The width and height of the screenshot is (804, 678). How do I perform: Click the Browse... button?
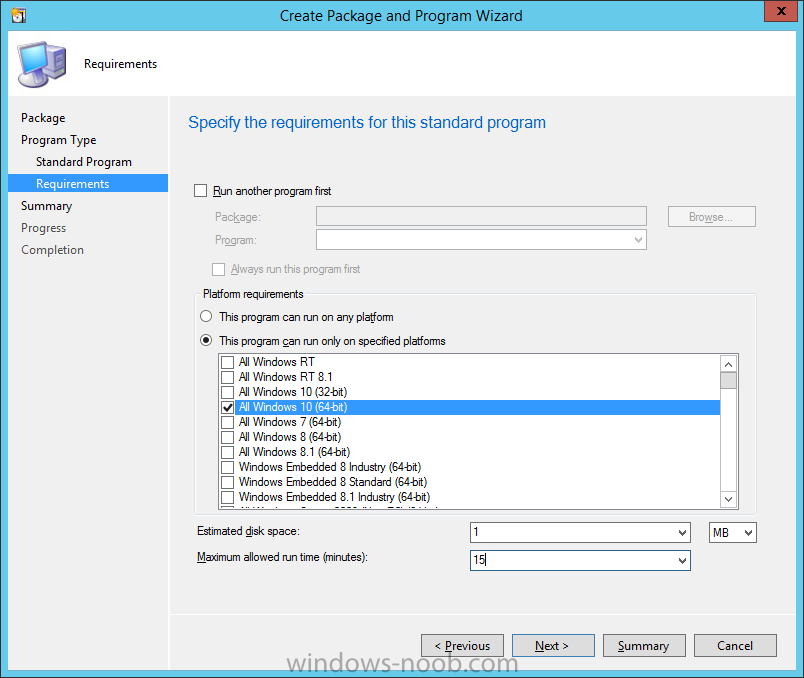coord(711,217)
